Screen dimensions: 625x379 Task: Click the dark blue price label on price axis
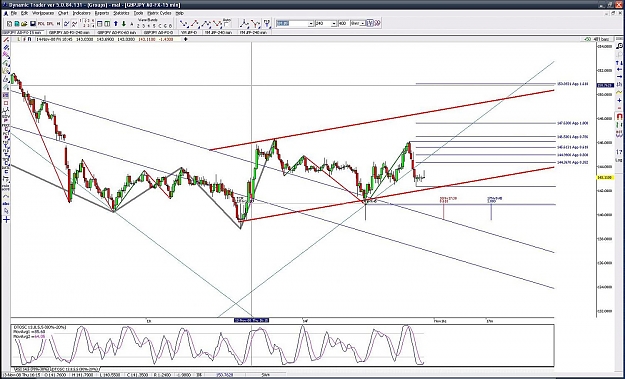coord(604,85)
